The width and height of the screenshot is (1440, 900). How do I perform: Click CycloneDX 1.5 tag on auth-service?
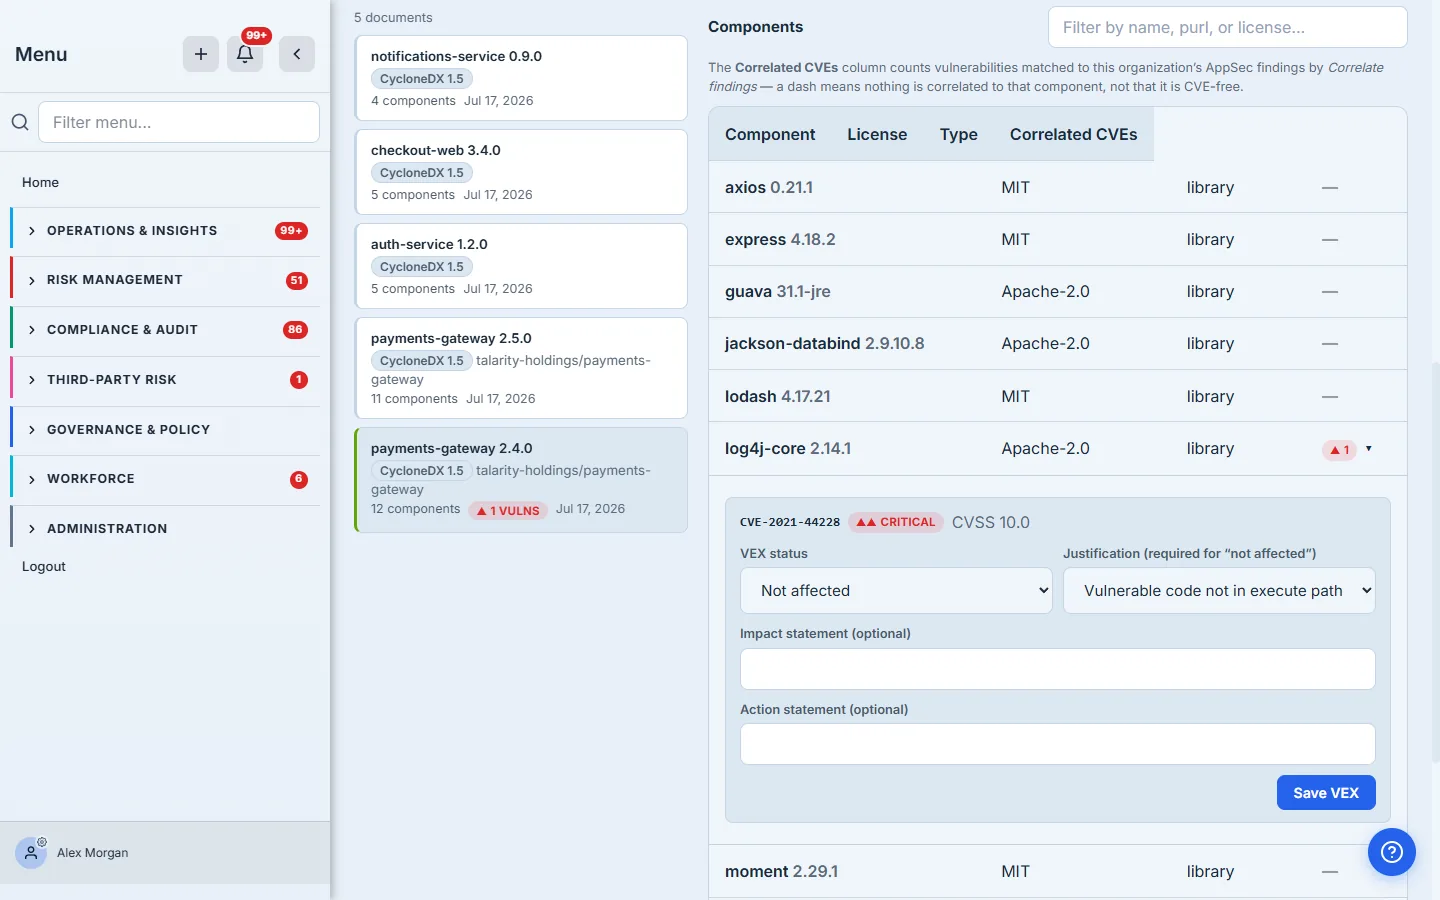point(422,267)
